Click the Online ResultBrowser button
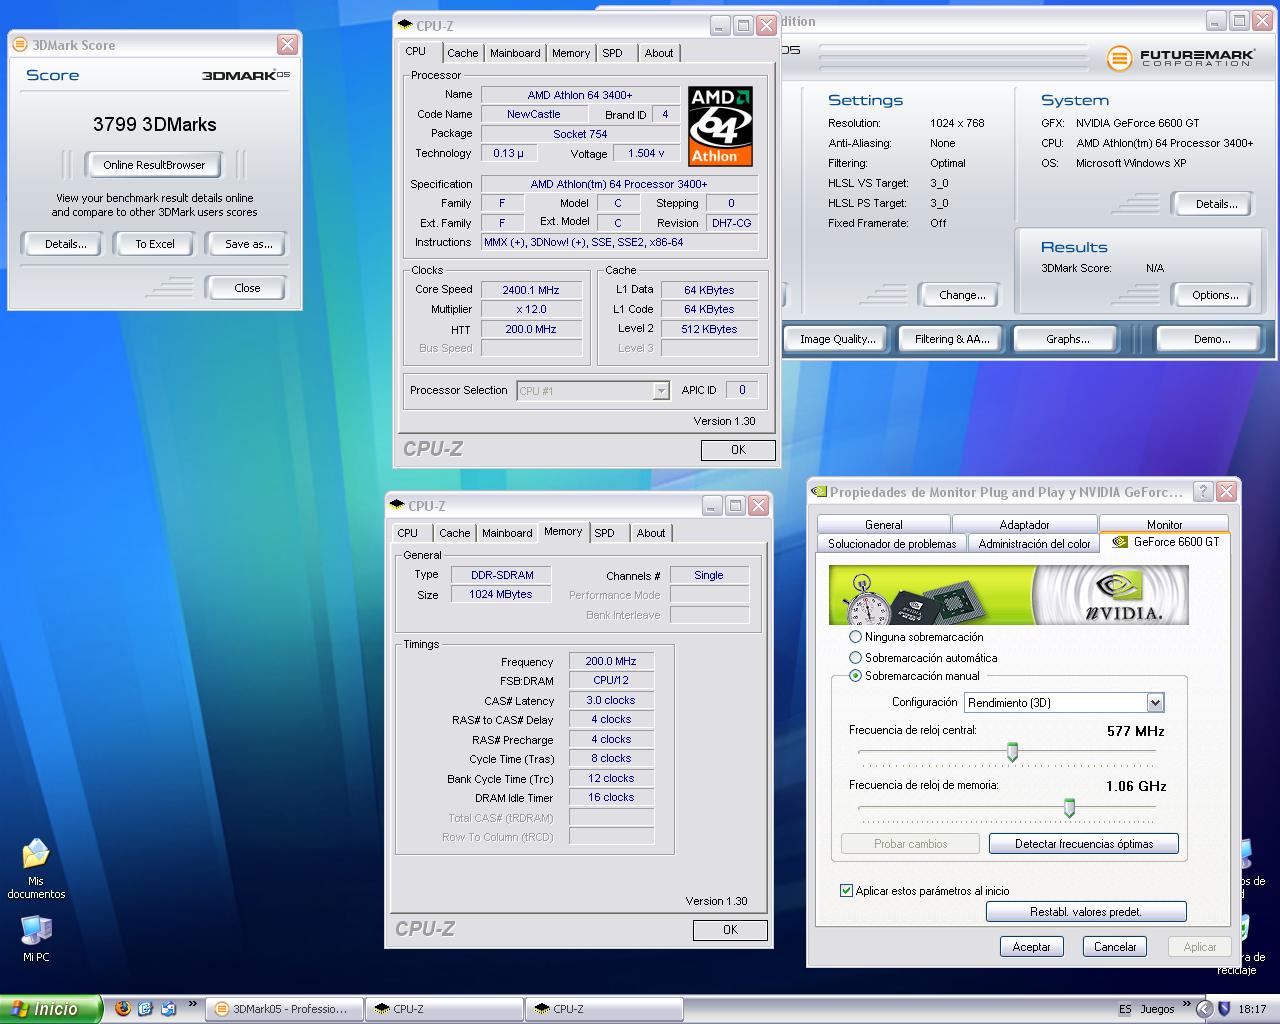Viewport: 1280px width, 1024px height. 154,165
